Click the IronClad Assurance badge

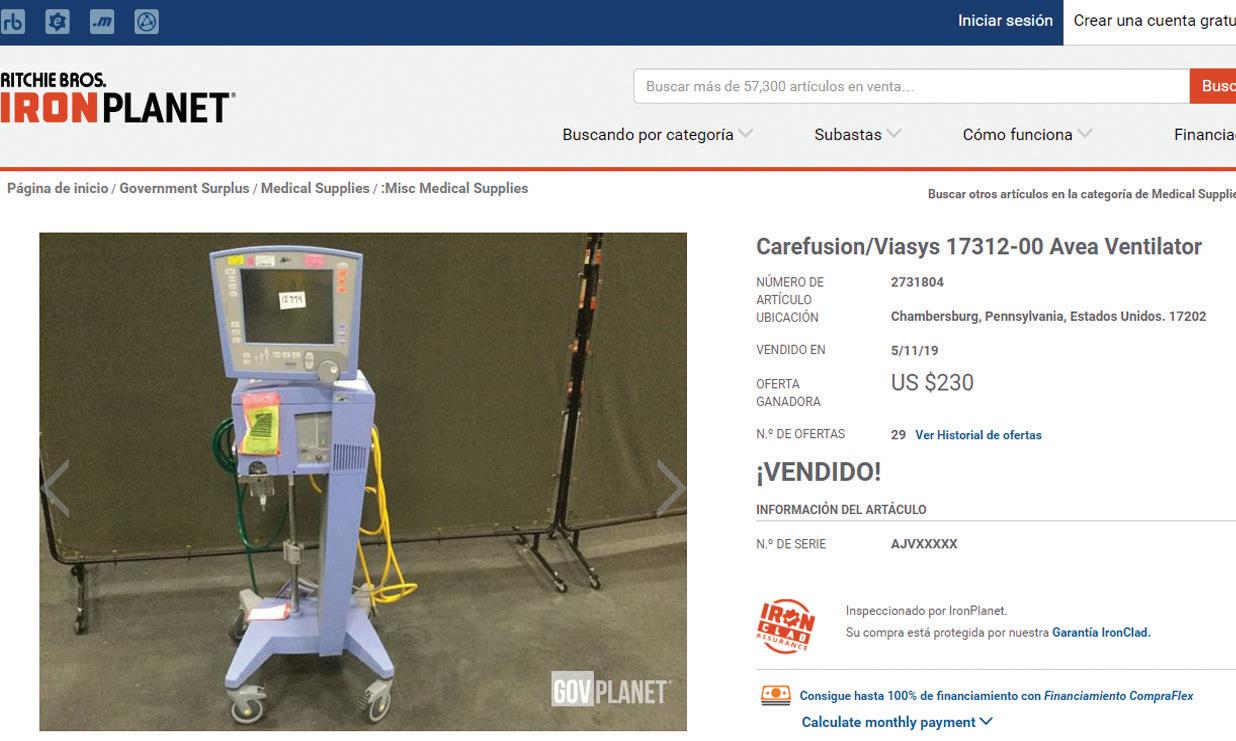click(x=787, y=626)
